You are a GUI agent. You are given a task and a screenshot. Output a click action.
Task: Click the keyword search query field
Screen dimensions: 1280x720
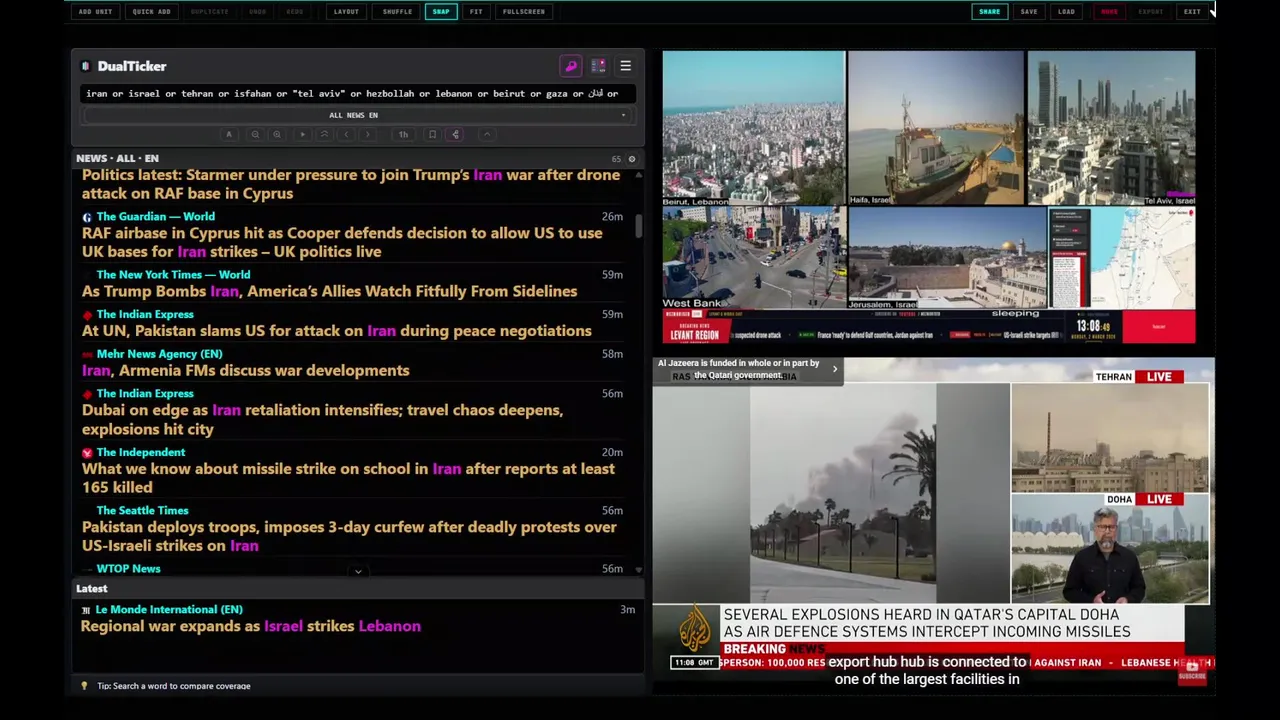[356, 93]
